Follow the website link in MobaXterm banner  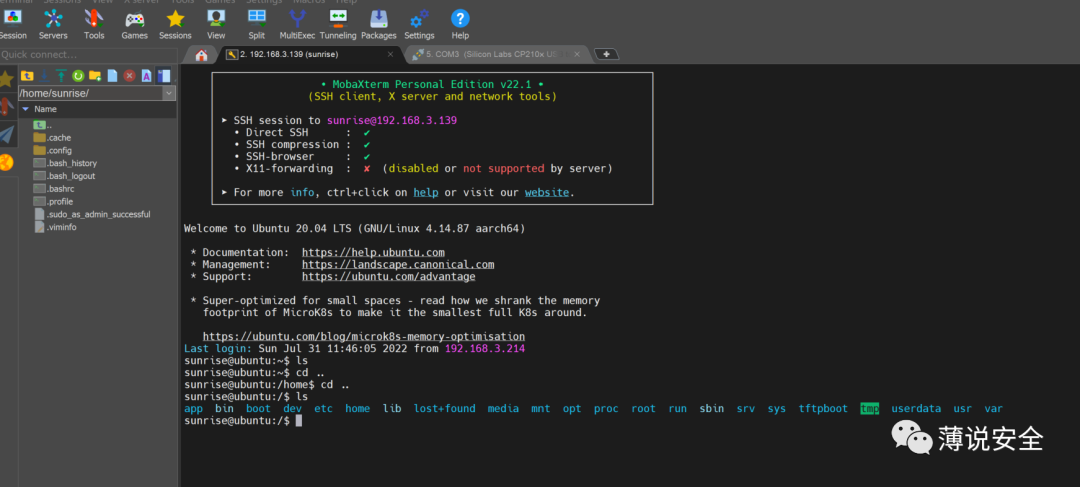(x=548, y=192)
